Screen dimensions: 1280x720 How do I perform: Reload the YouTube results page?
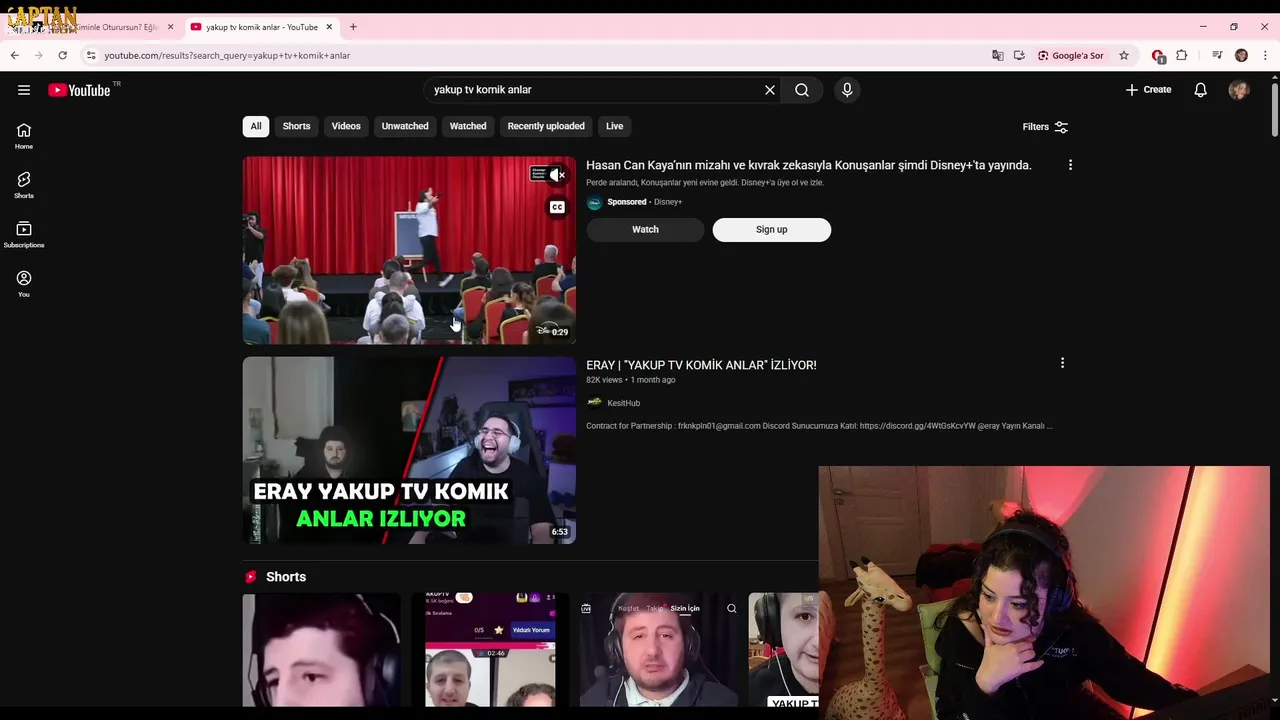click(63, 55)
